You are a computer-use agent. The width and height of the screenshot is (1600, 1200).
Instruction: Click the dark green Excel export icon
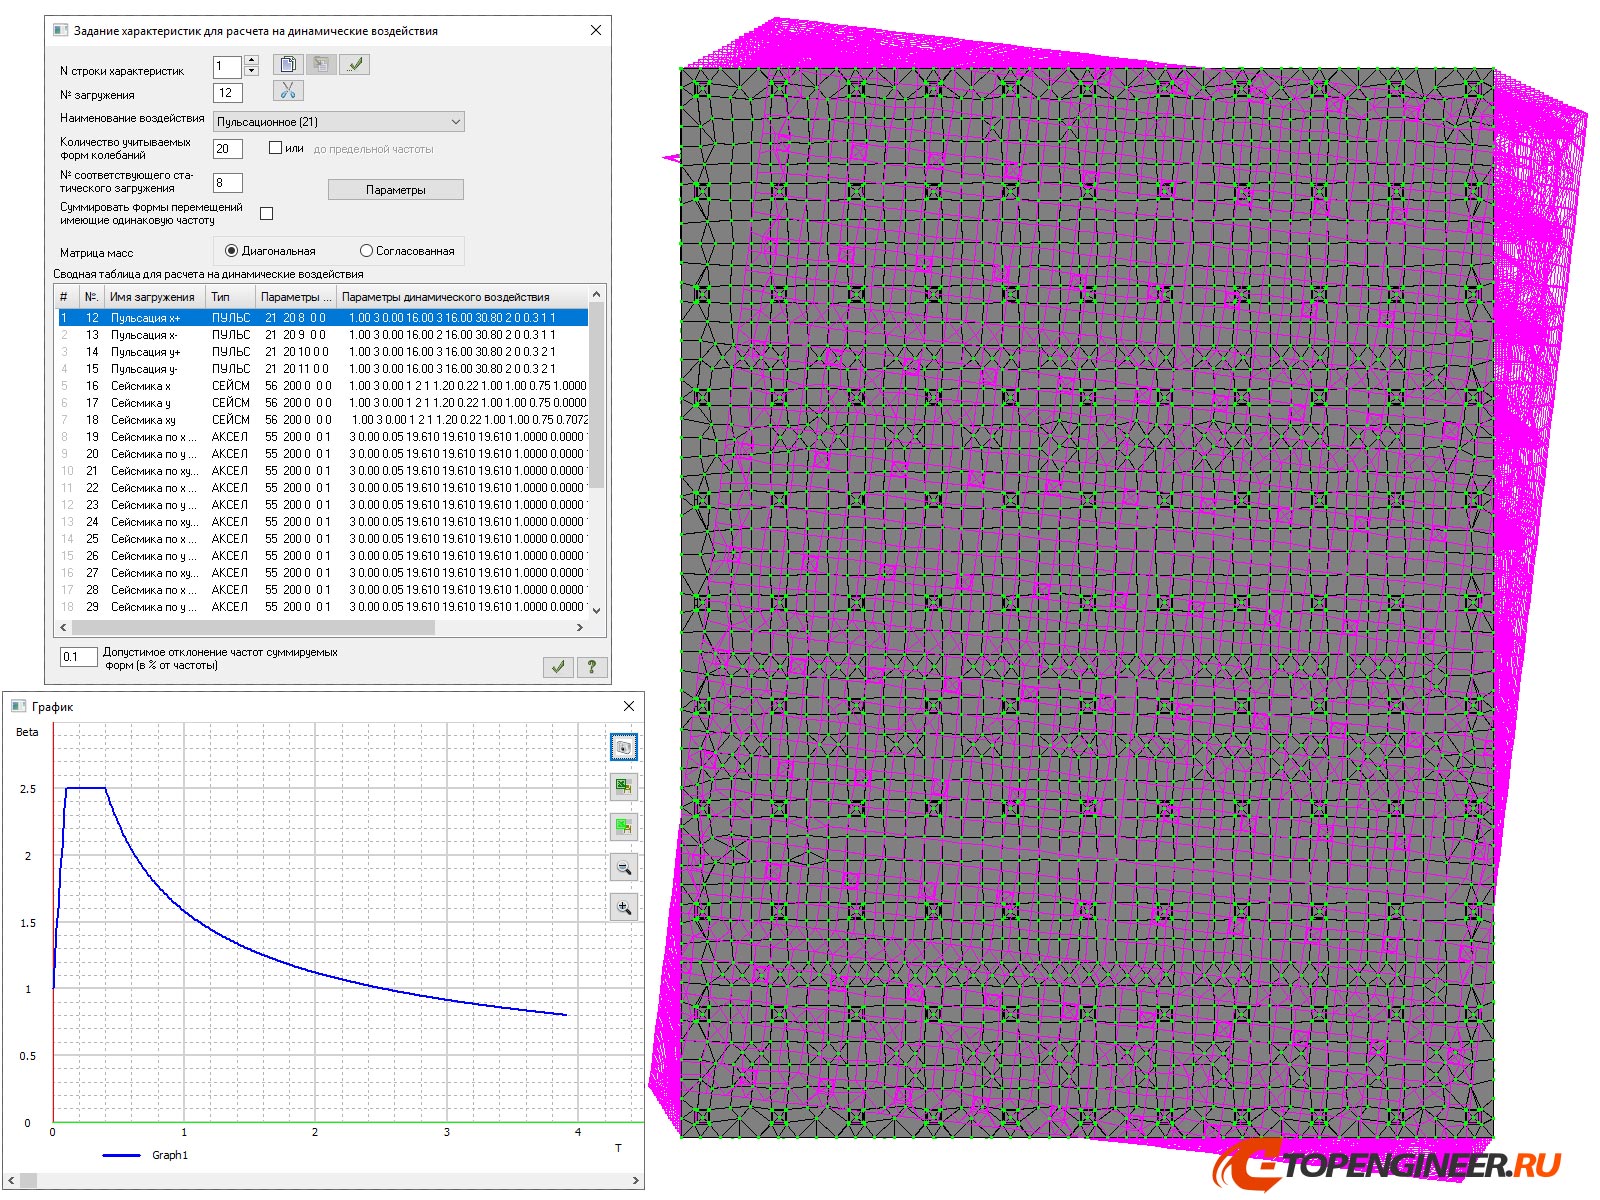[x=623, y=787]
